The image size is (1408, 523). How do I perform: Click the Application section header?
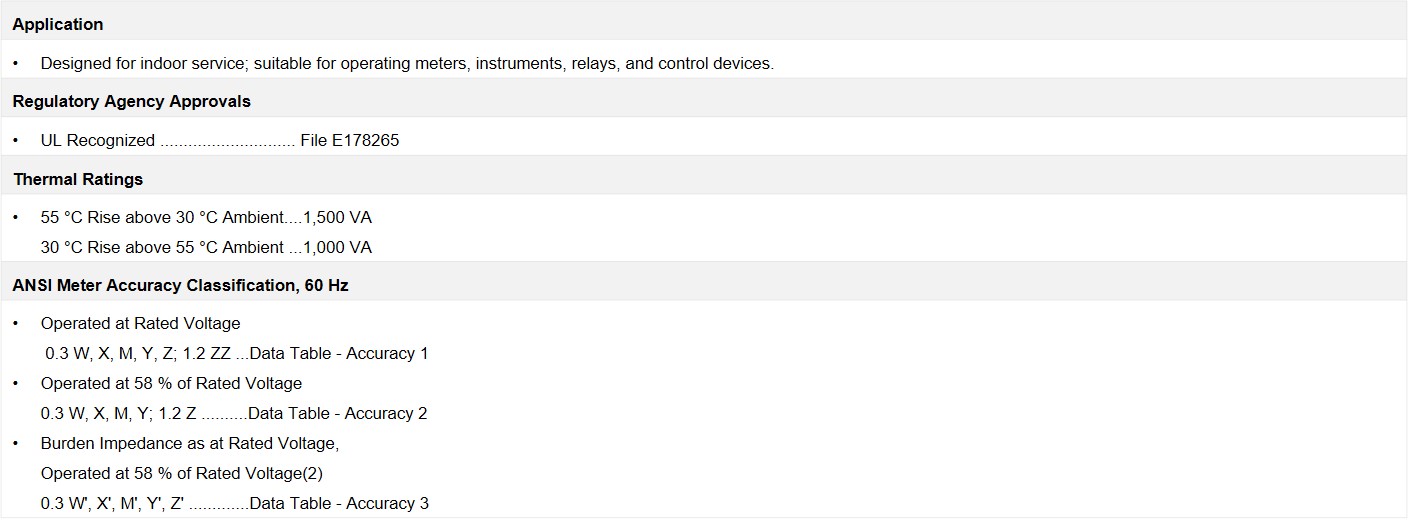coord(58,24)
